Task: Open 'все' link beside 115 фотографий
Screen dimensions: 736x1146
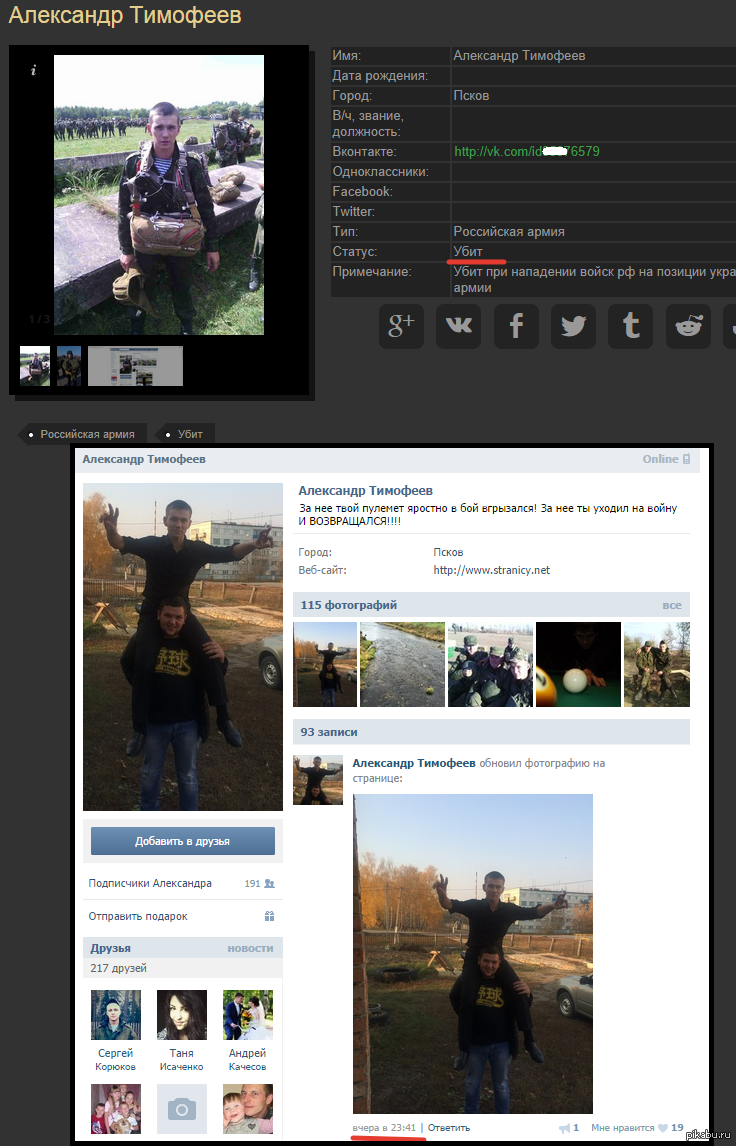Action: [x=671, y=605]
